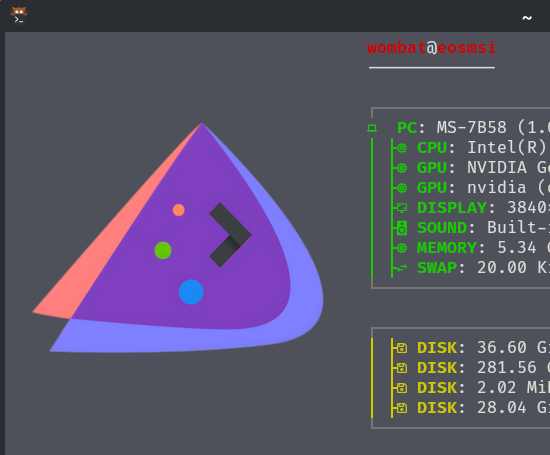
Task: Click the blue dot in the logo
Action: point(191,292)
